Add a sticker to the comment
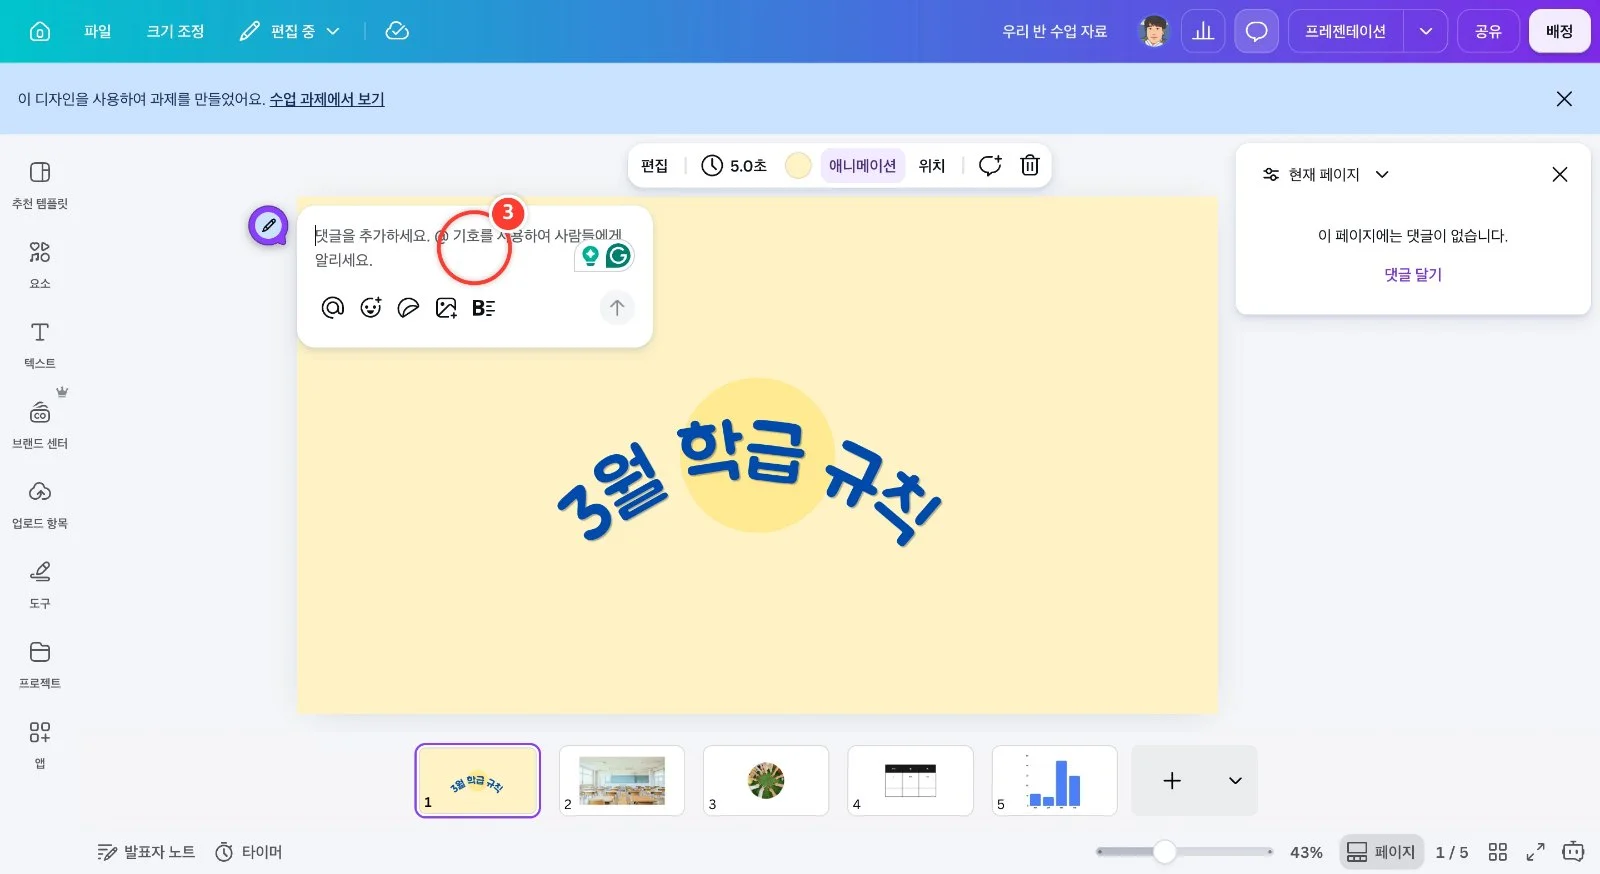 click(x=408, y=307)
